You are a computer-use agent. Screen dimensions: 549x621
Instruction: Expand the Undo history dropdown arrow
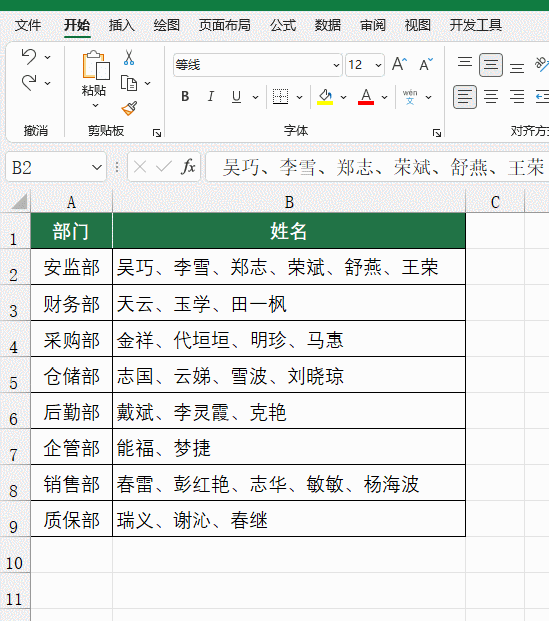[48, 57]
